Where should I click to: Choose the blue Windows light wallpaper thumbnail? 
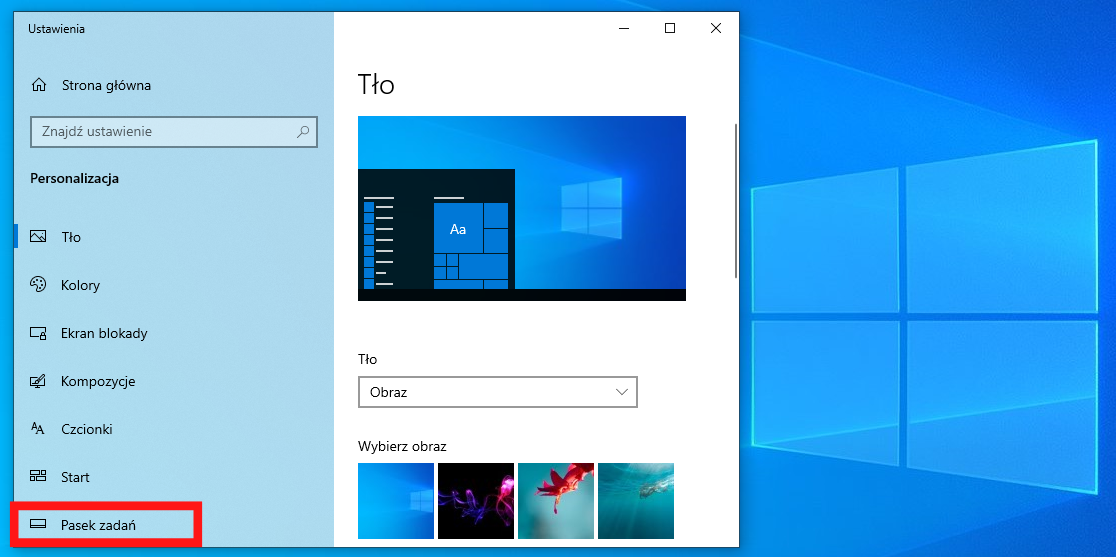pyautogui.click(x=396, y=501)
